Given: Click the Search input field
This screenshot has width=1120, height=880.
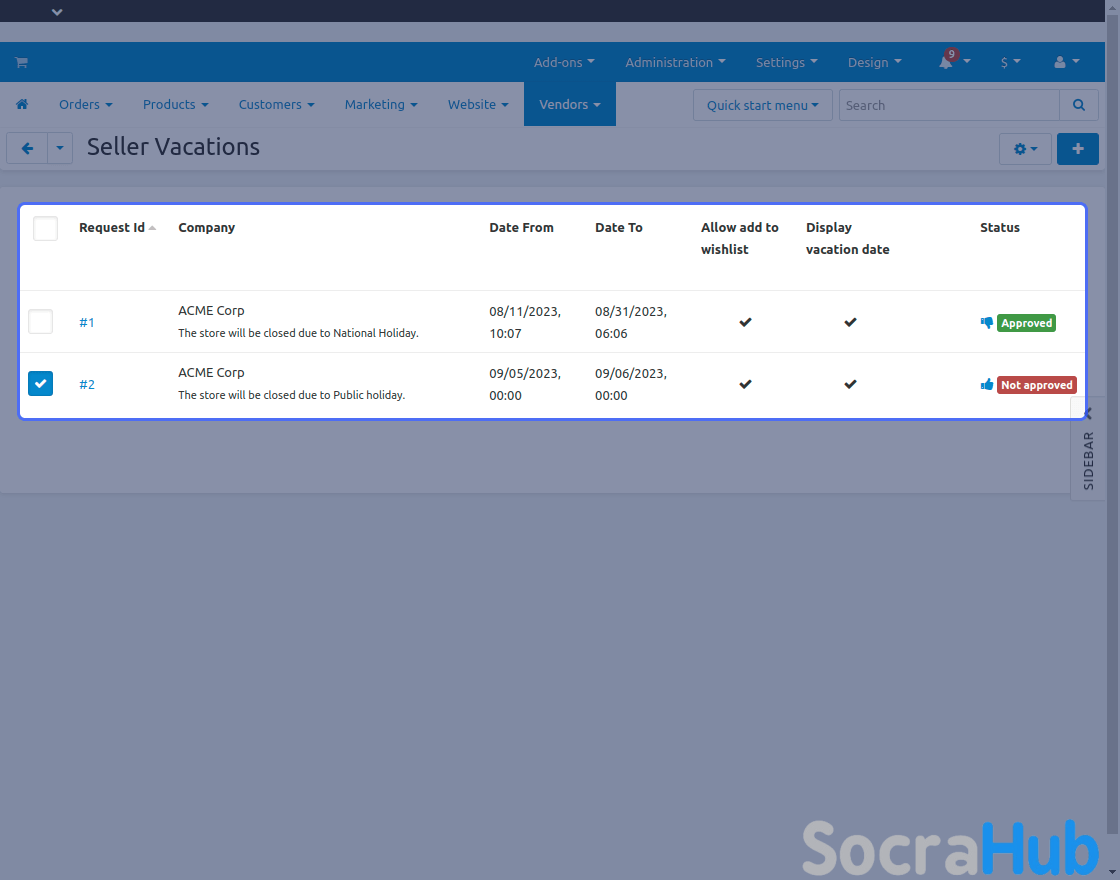Looking at the screenshot, I should coord(948,105).
